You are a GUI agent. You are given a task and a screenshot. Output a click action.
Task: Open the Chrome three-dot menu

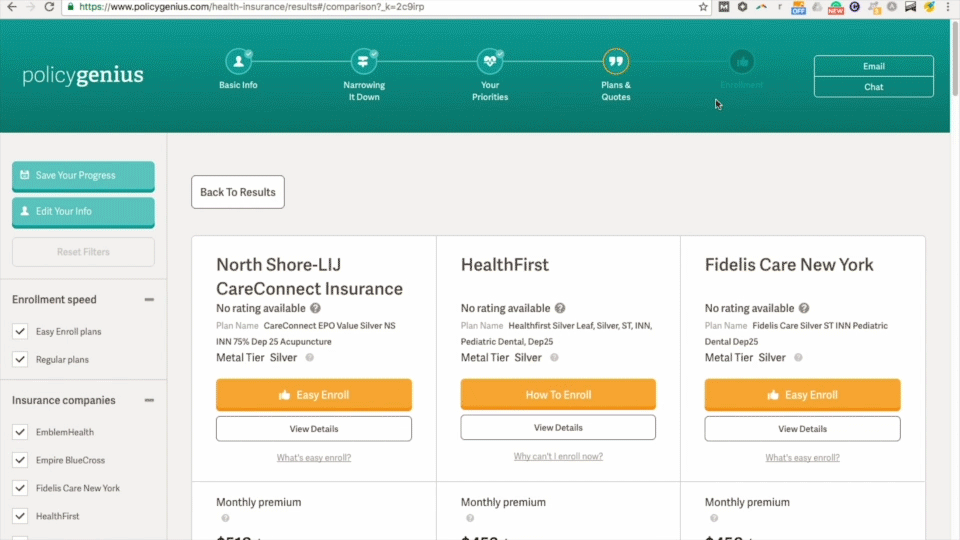(948, 7)
